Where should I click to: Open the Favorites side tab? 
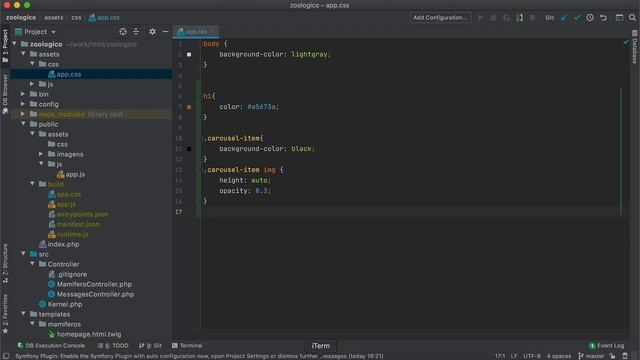coord(5,313)
